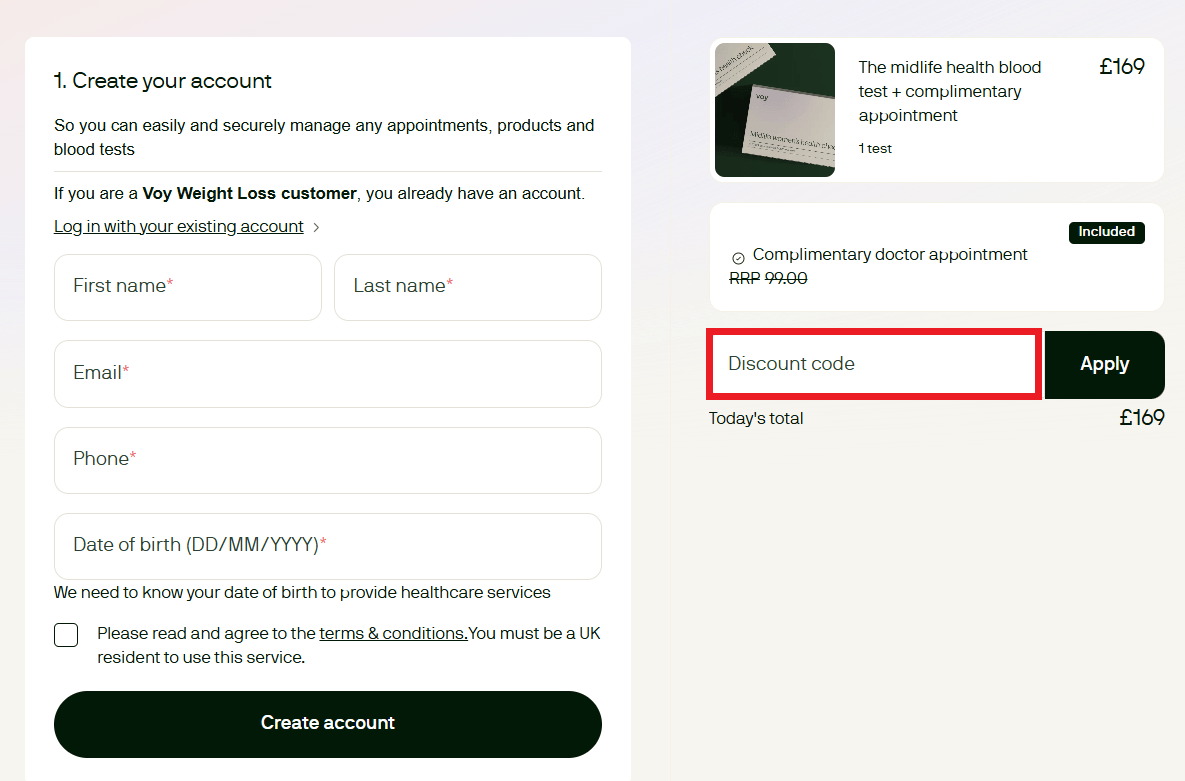Click the Date of birth input field
Viewport: 1185px width, 781px height.
point(327,546)
